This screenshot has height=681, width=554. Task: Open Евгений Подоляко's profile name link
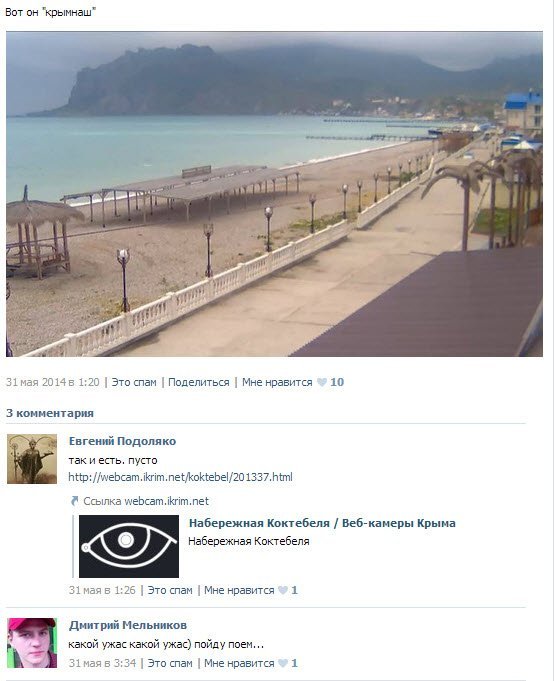point(122,441)
